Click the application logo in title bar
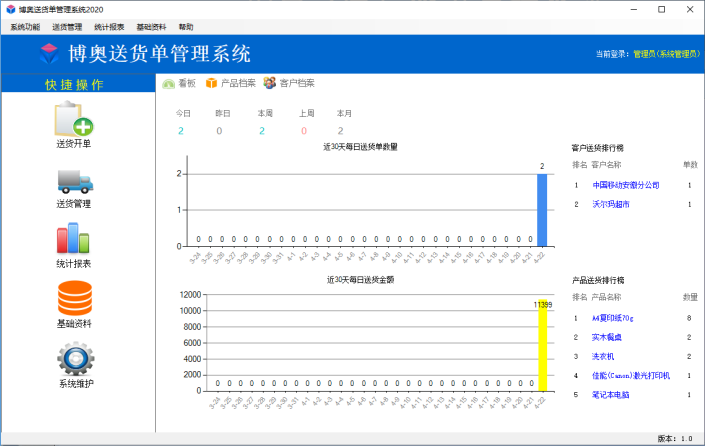The width and height of the screenshot is (705, 446). click(10, 9)
